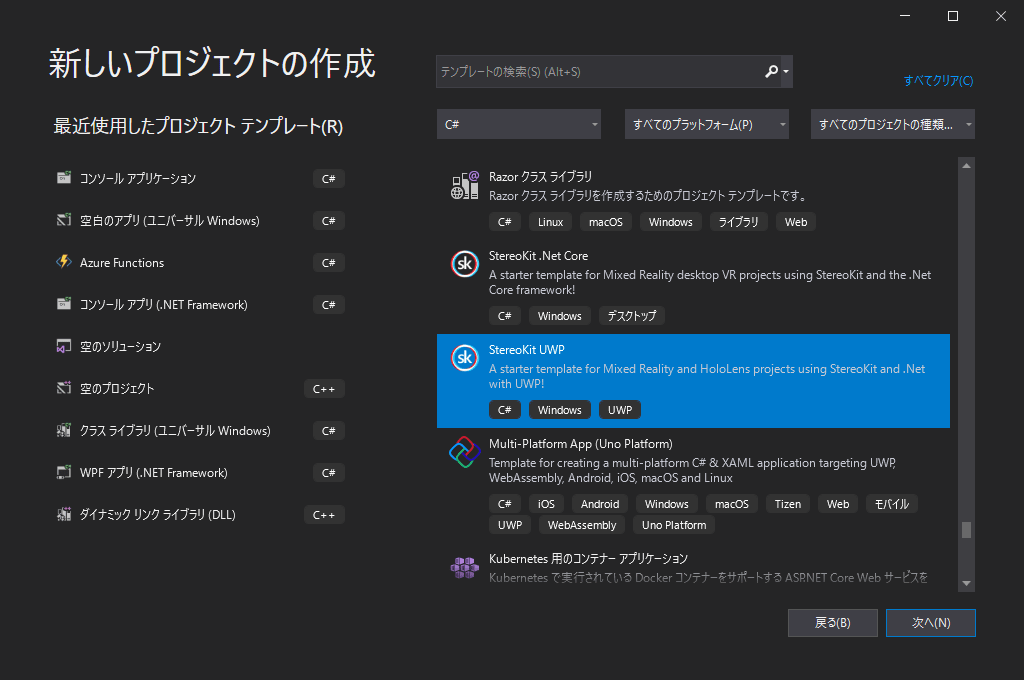1024x680 pixels.
Task: Click the C++ badge beside 空のプロジェクト
Action: pos(324,389)
